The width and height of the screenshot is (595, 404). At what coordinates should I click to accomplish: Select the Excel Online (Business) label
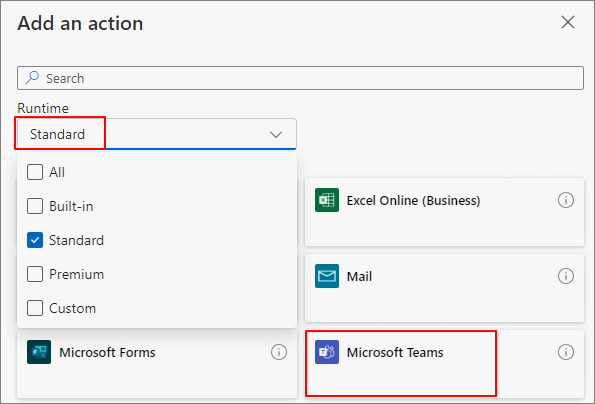(x=414, y=200)
